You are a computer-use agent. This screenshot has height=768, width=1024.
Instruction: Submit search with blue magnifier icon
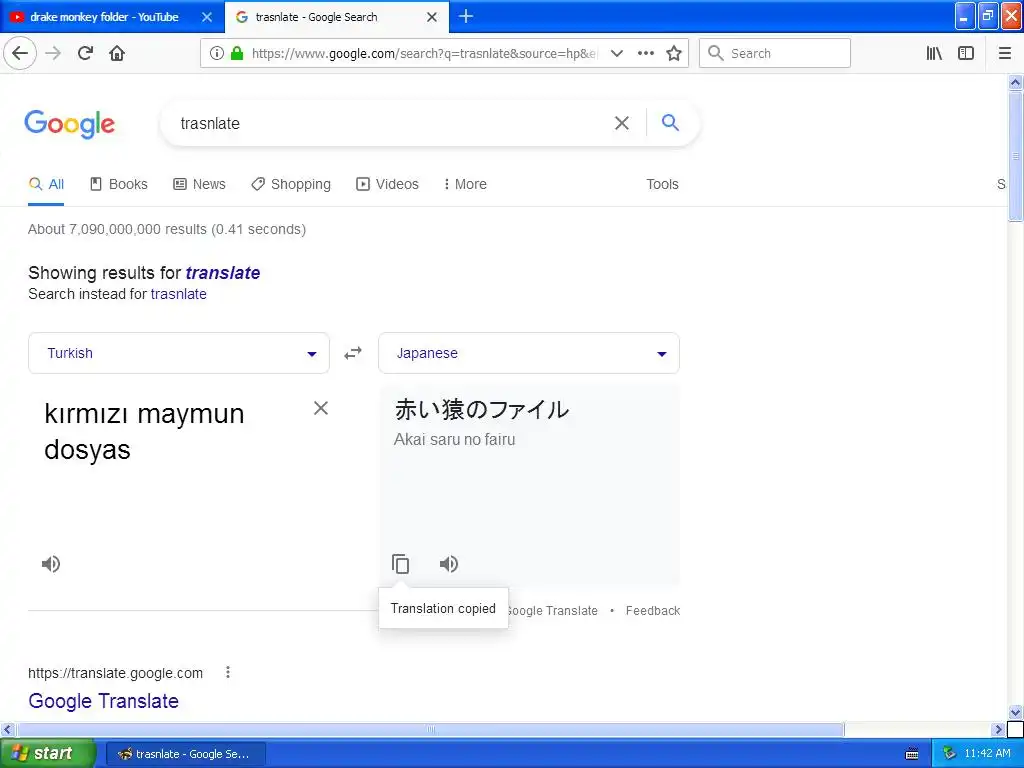(x=670, y=122)
